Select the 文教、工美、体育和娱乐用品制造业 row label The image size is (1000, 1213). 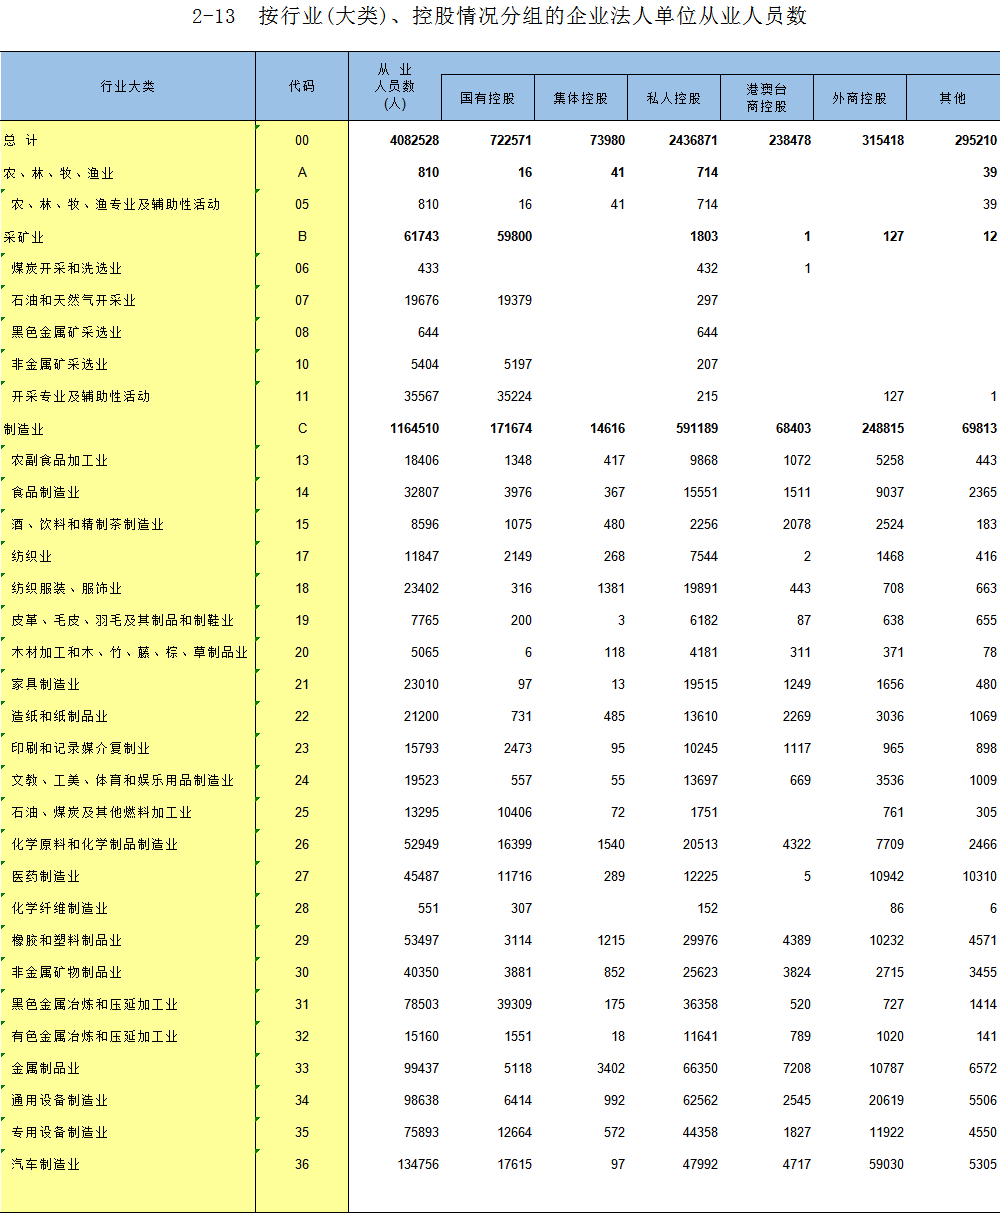(x=122, y=781)
